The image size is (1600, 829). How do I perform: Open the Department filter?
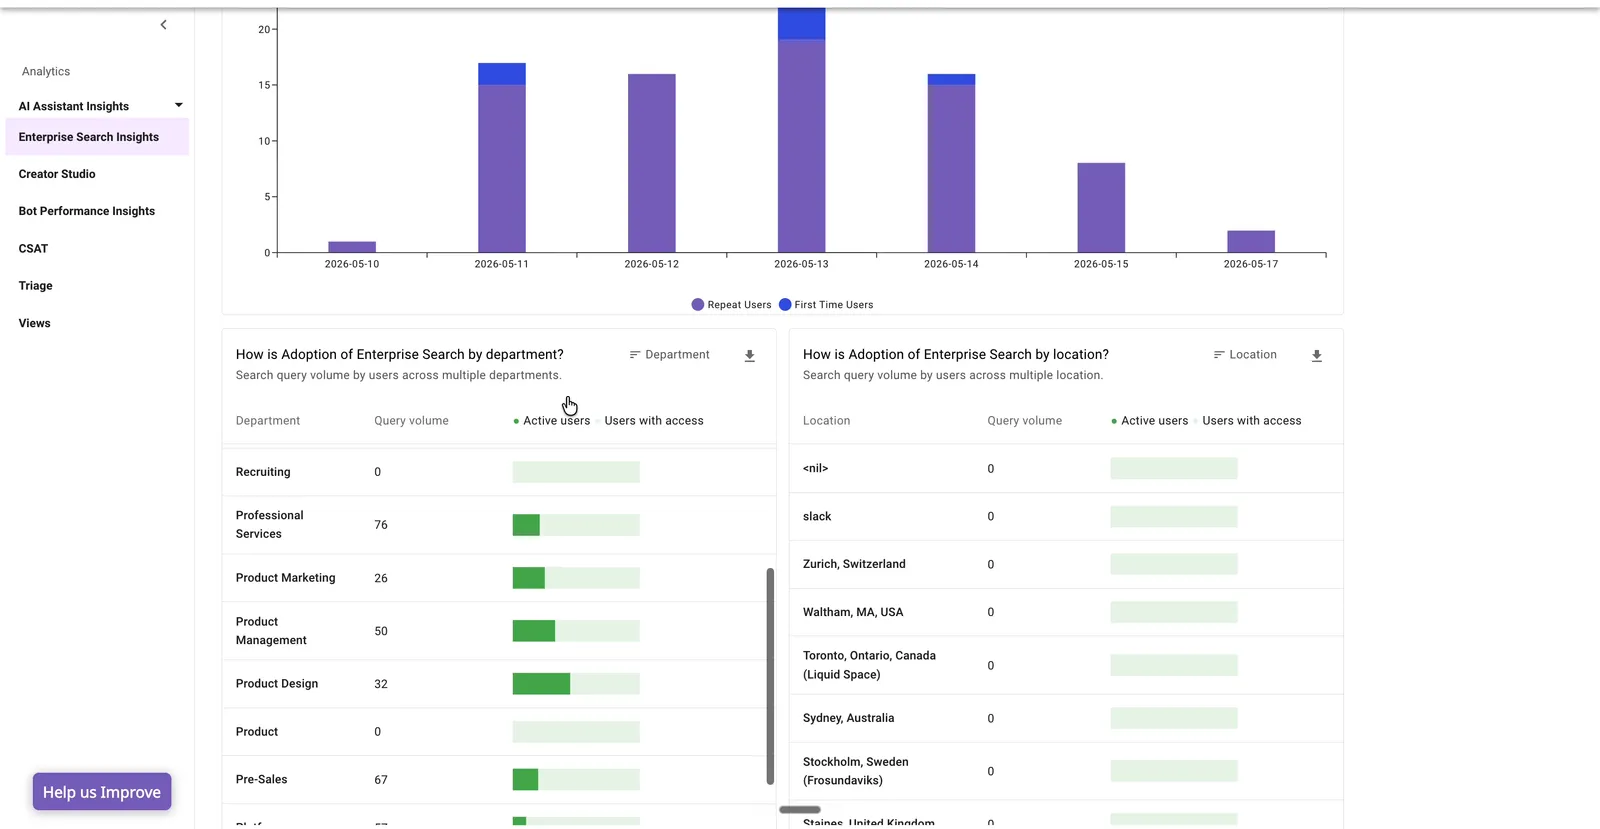pos(669,355)
